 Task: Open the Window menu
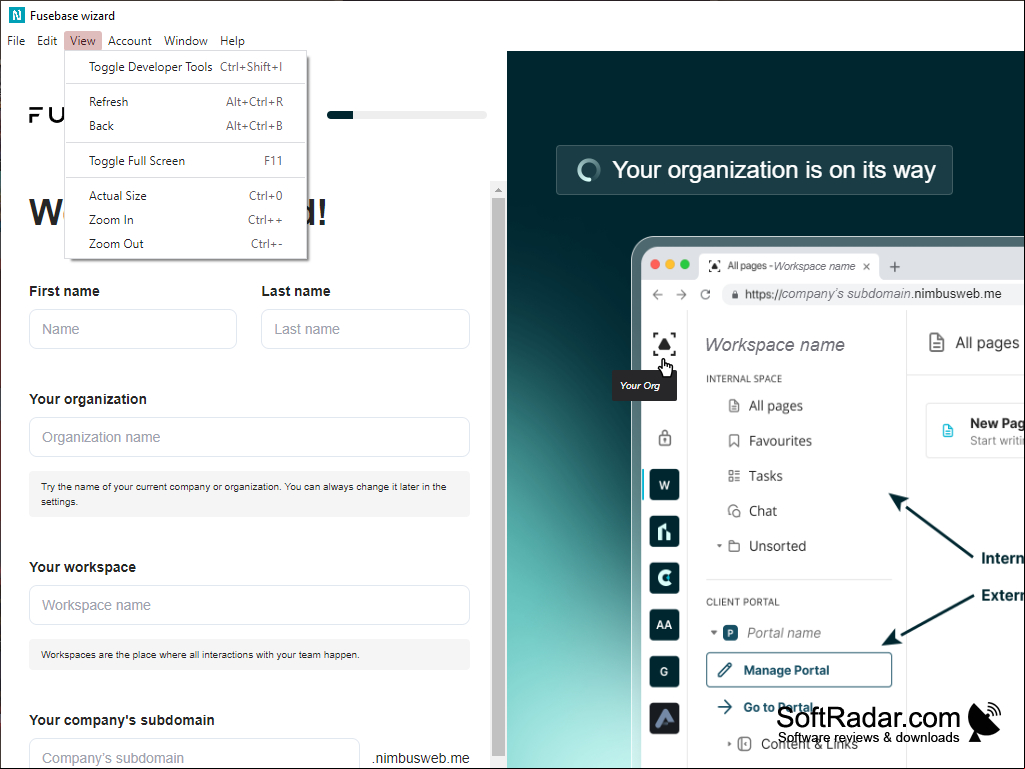186,41
